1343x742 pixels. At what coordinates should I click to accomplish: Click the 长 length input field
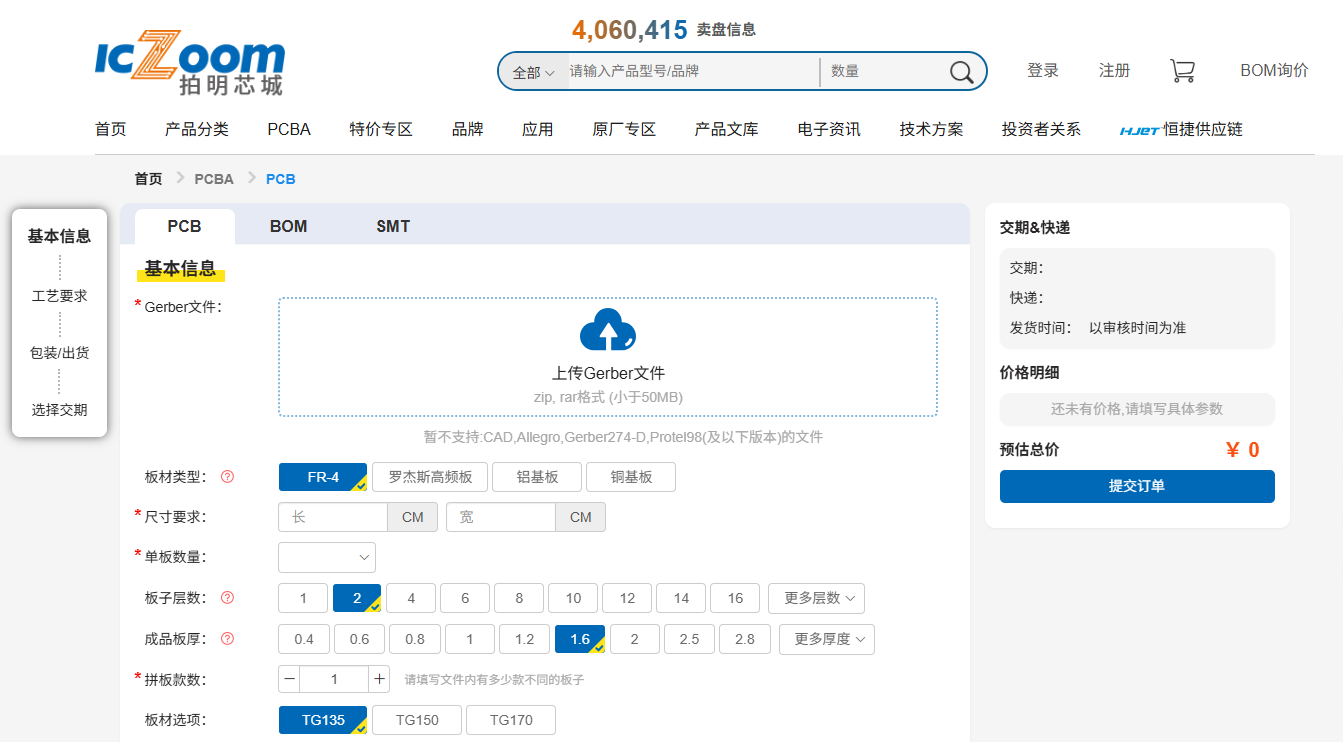pyautogui.click(x=333, y=517)
